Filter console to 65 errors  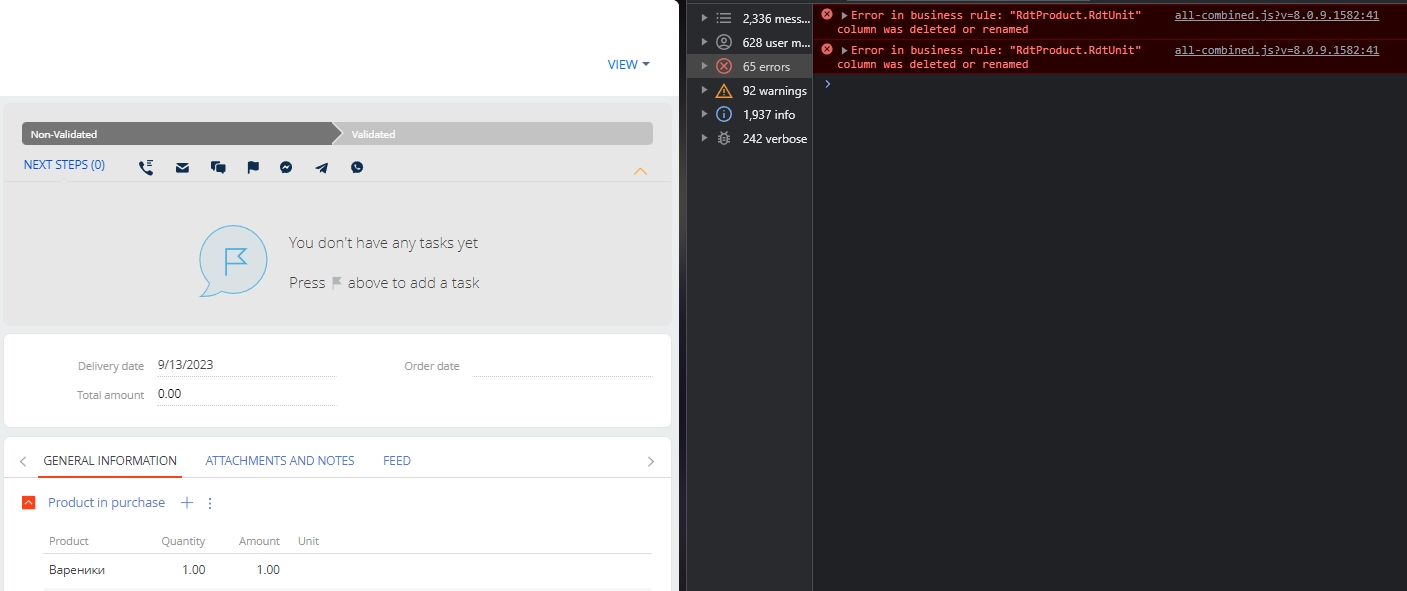[x=750, y=66]
